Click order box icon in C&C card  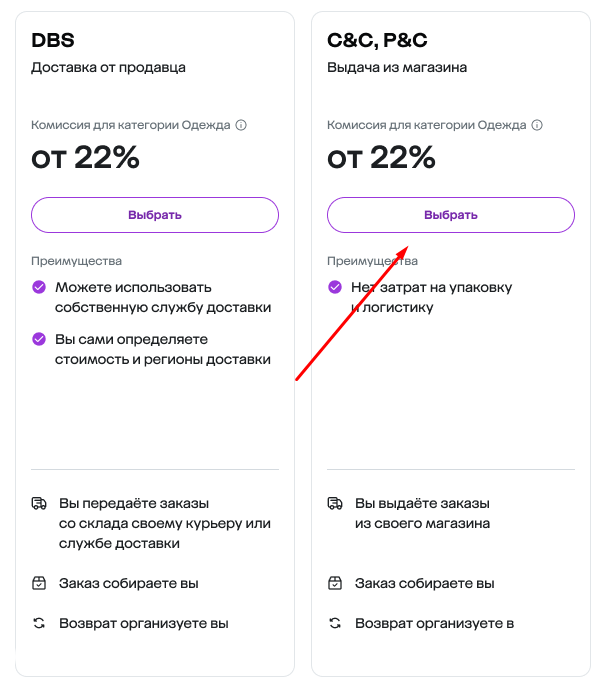pos(335,583)
